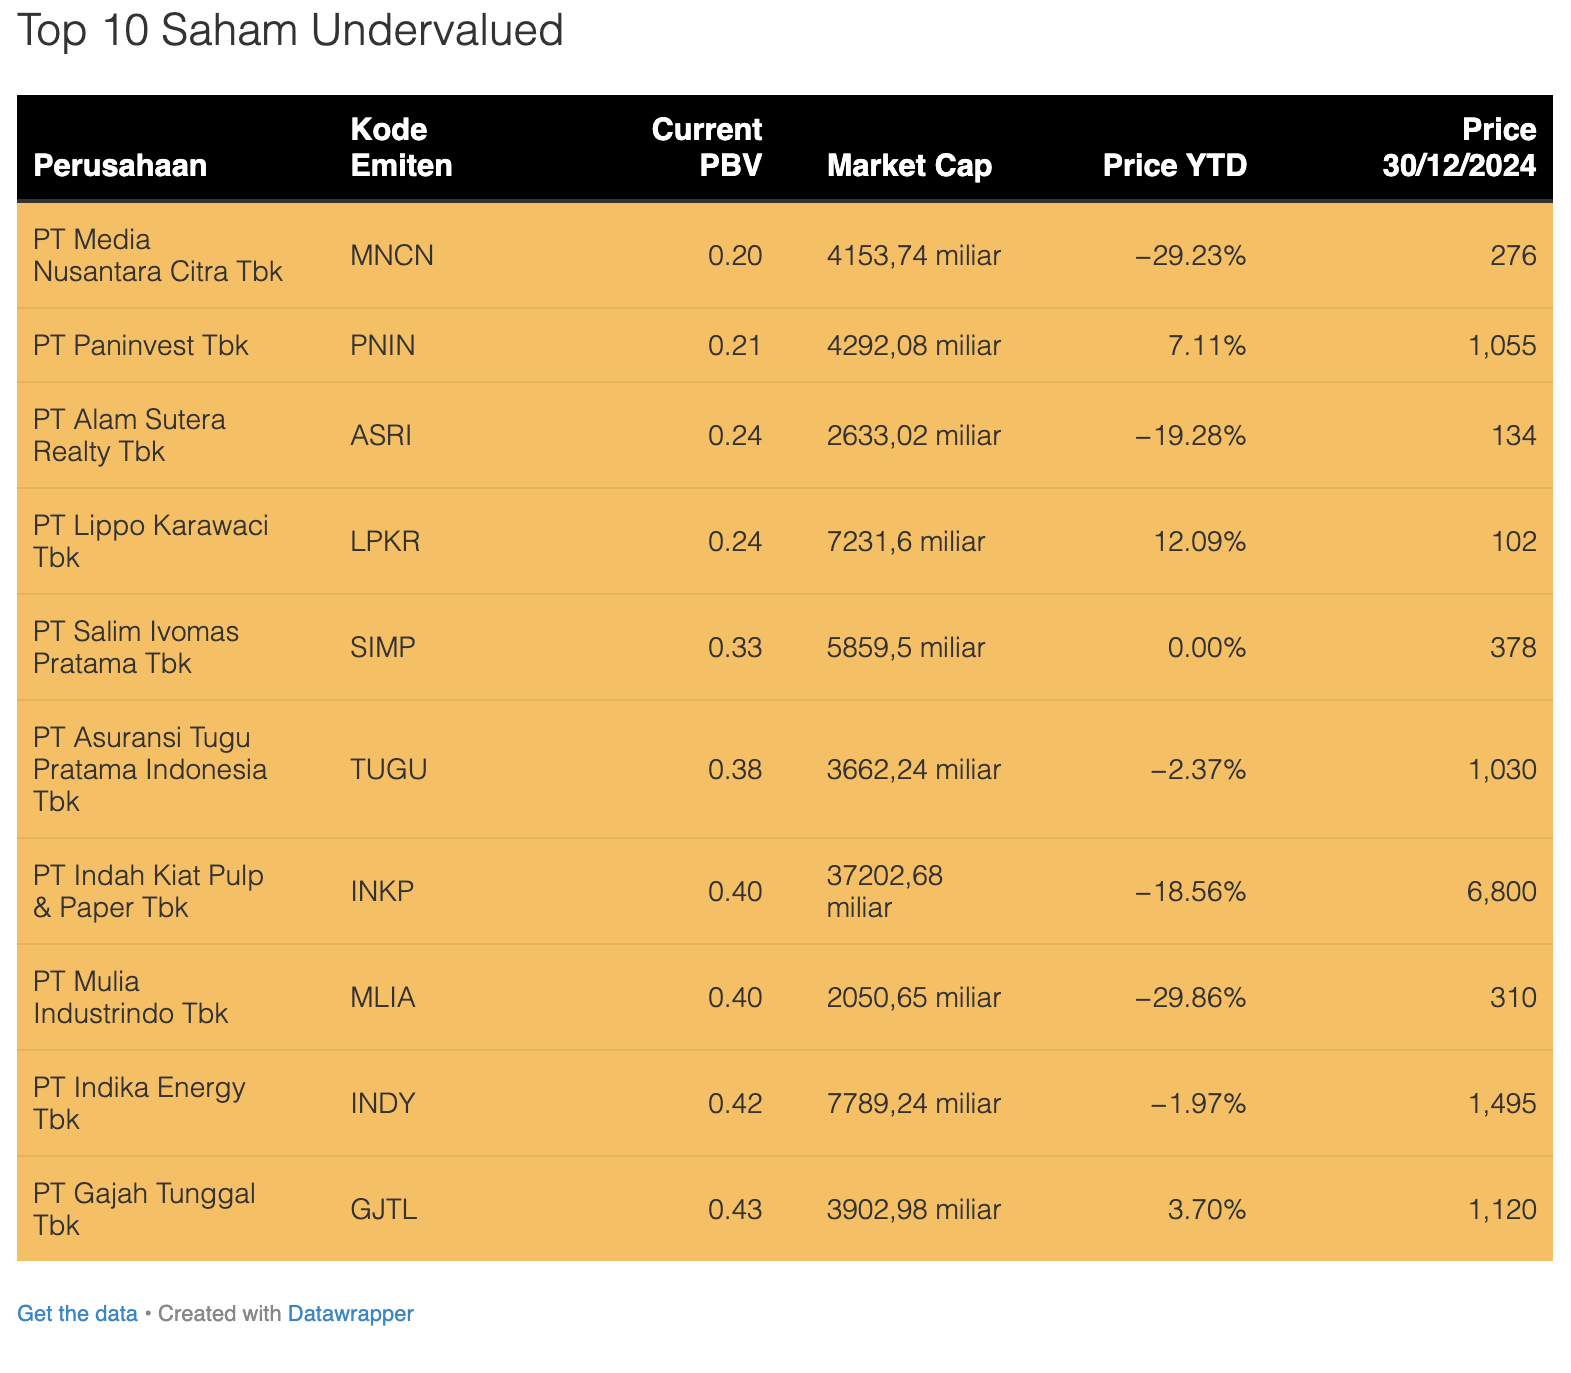Click the GJTL ticker code
1571x1373 pixels.
point(384,1209)
